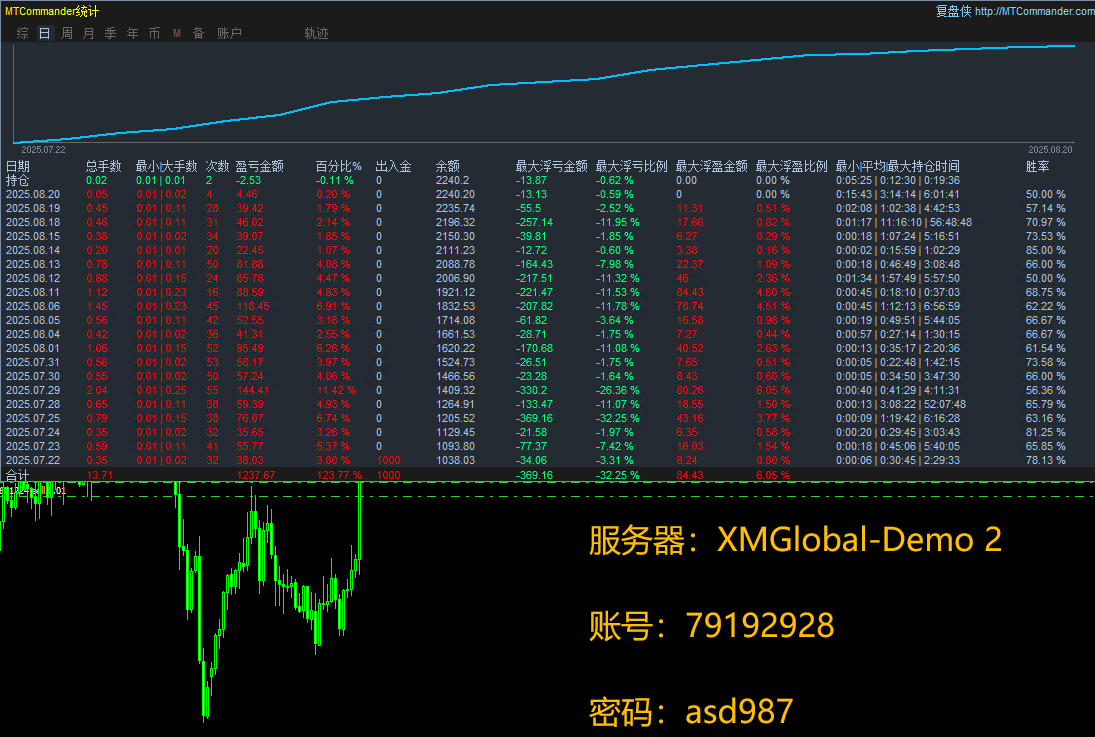Click the MTCommander统计 panel title

[52, 11]
